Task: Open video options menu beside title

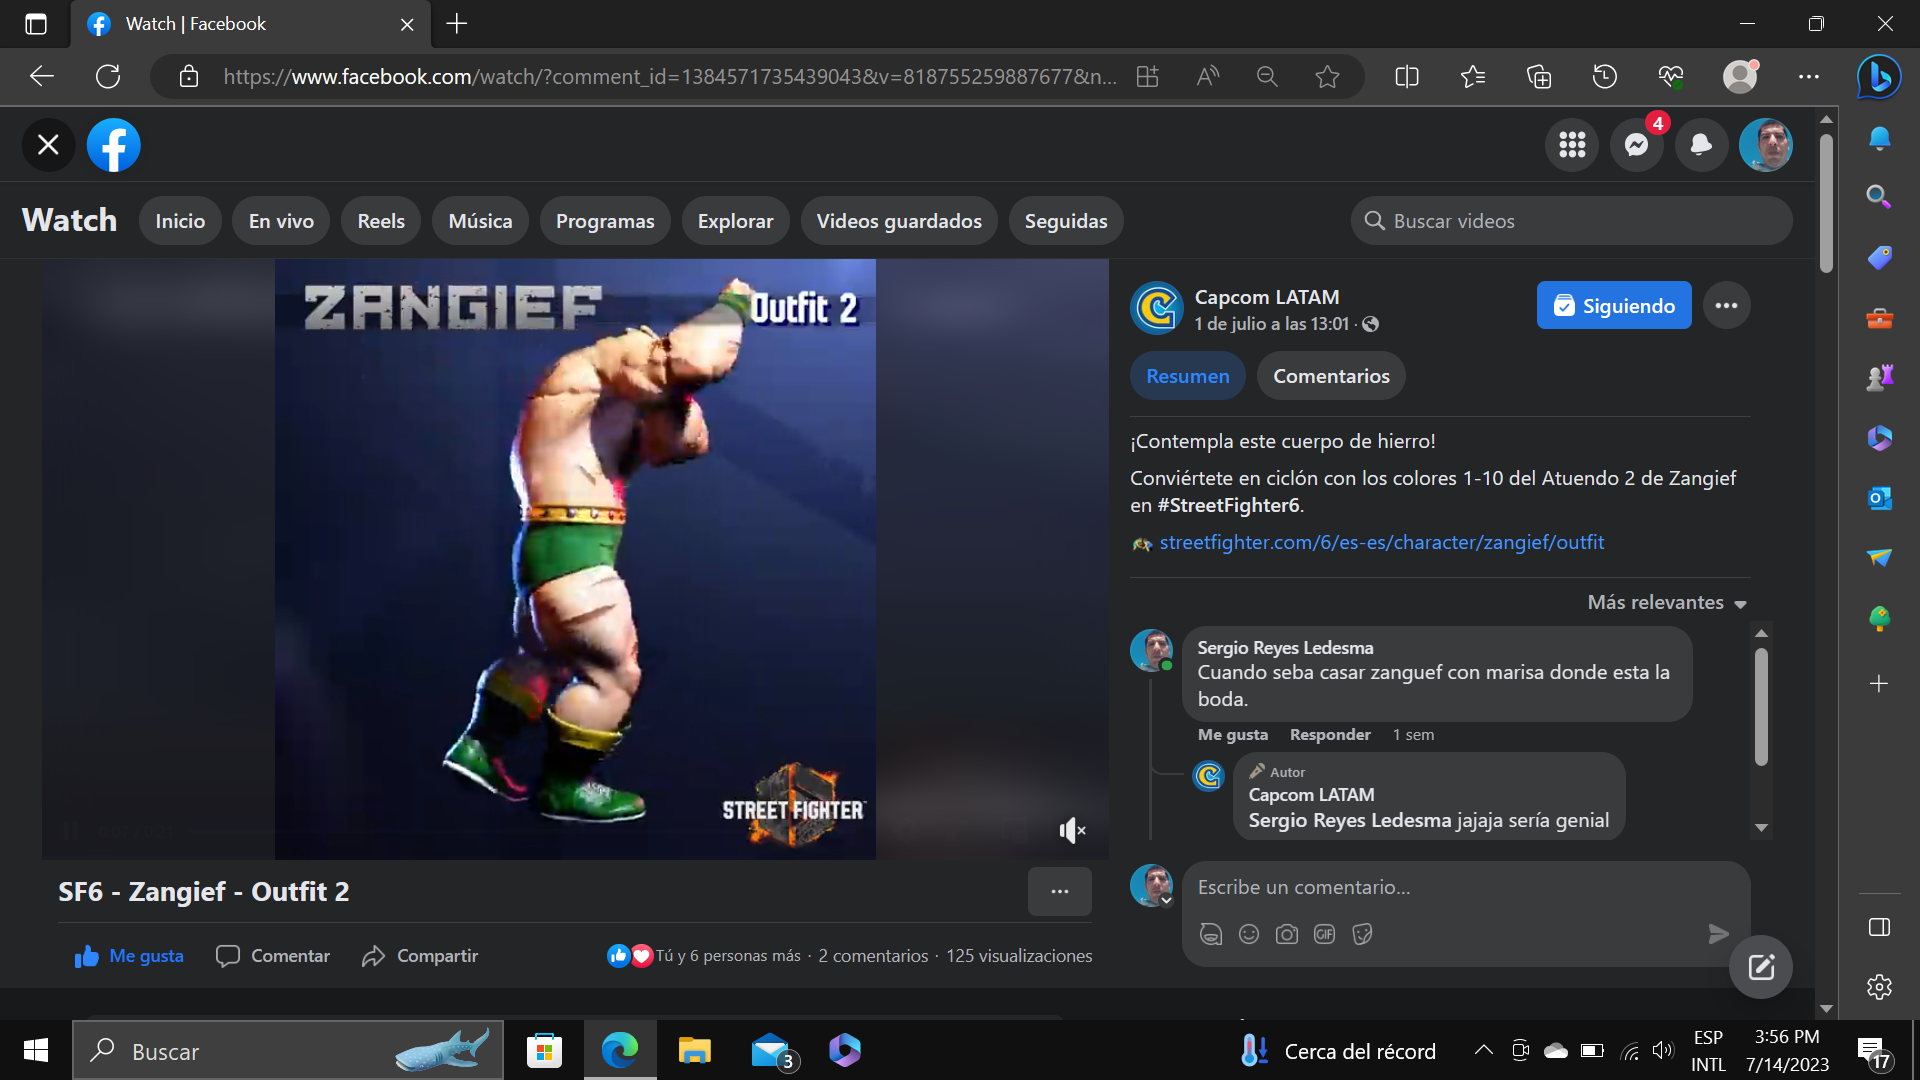Action: click(1059, 891)
